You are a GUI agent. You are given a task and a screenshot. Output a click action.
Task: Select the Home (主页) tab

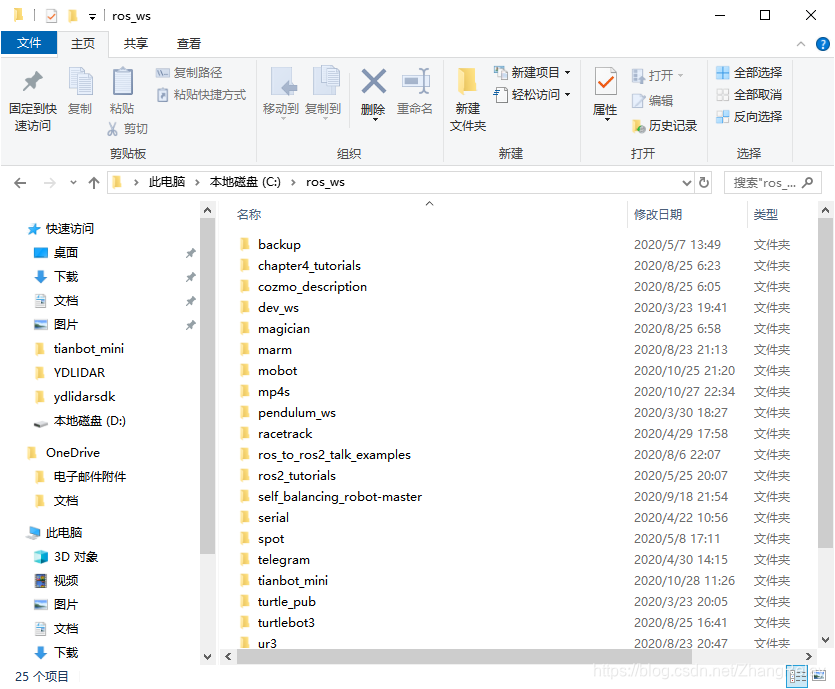(x=83, y=44)
